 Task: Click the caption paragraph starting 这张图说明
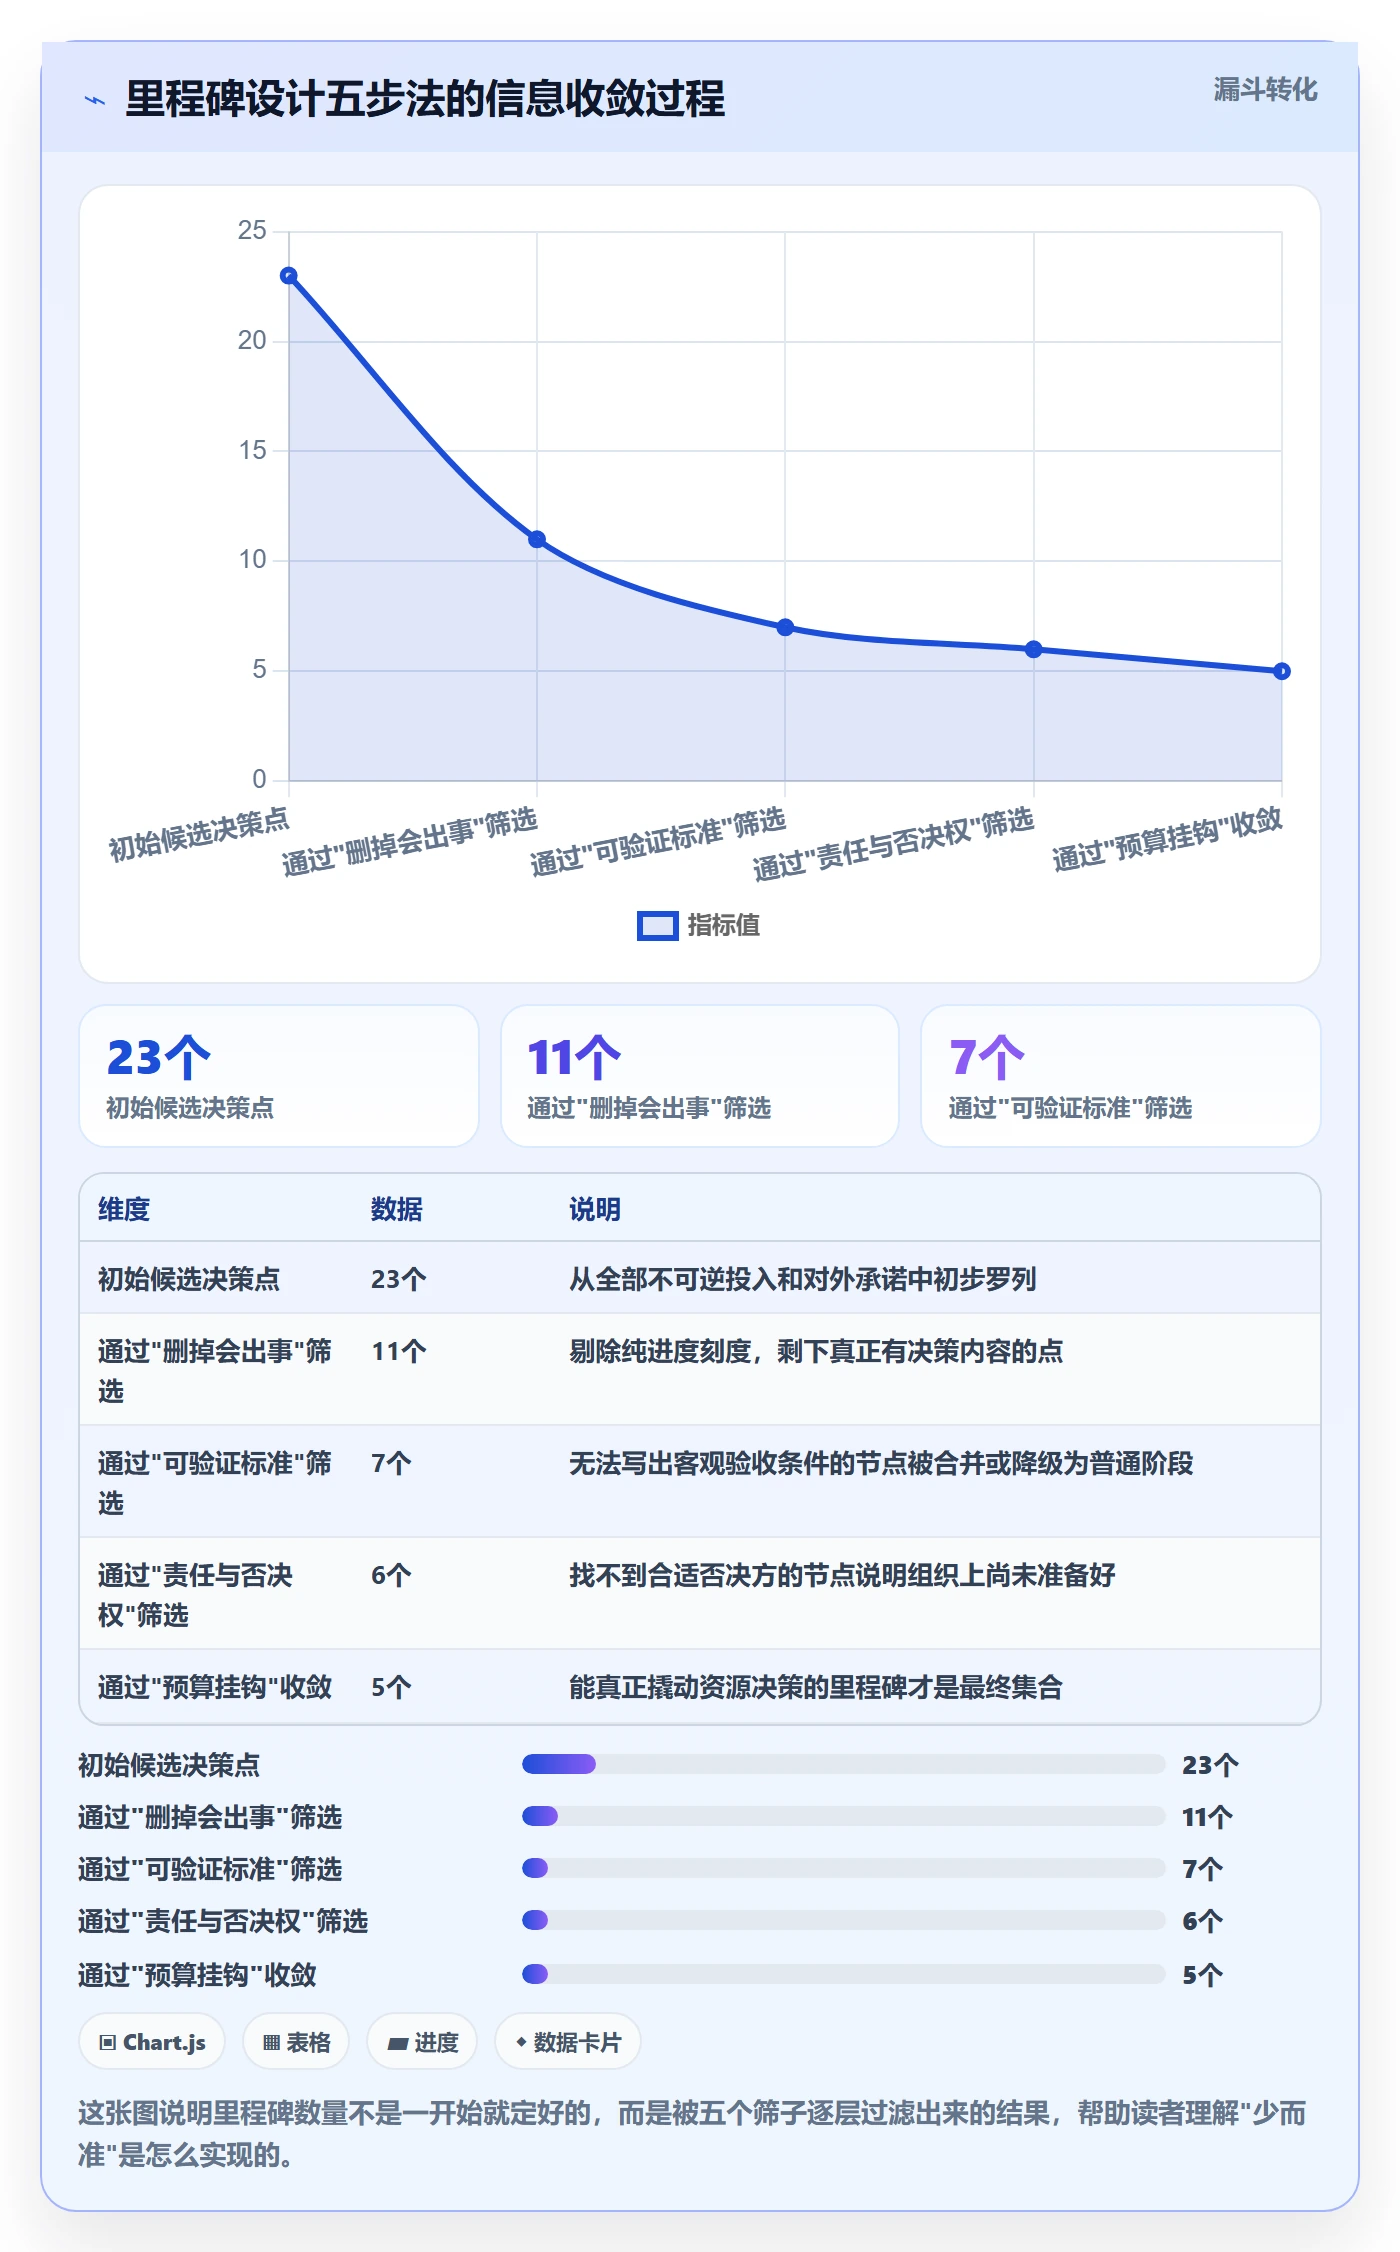(692, 2133)
